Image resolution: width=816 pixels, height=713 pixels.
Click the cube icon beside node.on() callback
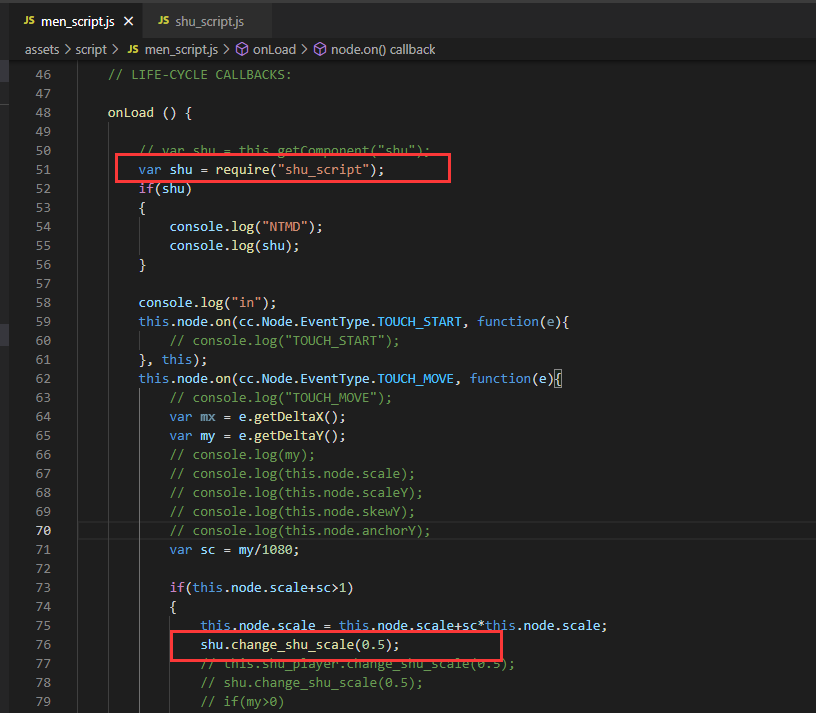click(320, 49)
